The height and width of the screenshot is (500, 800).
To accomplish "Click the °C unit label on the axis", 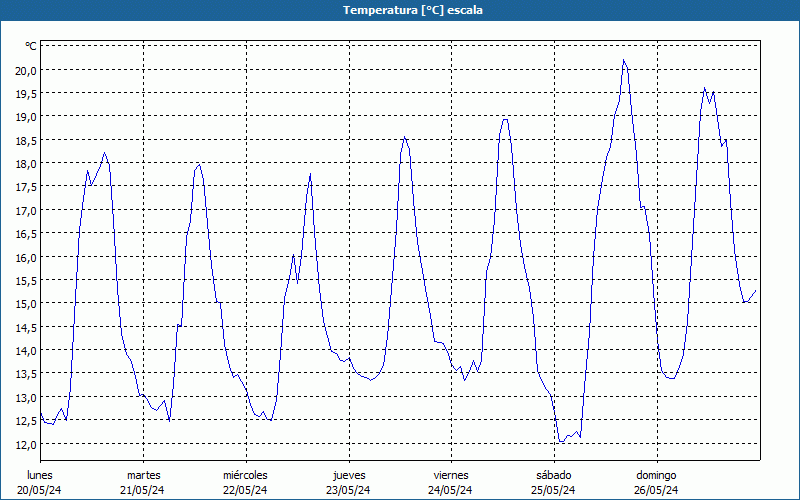I will [31, 46].
